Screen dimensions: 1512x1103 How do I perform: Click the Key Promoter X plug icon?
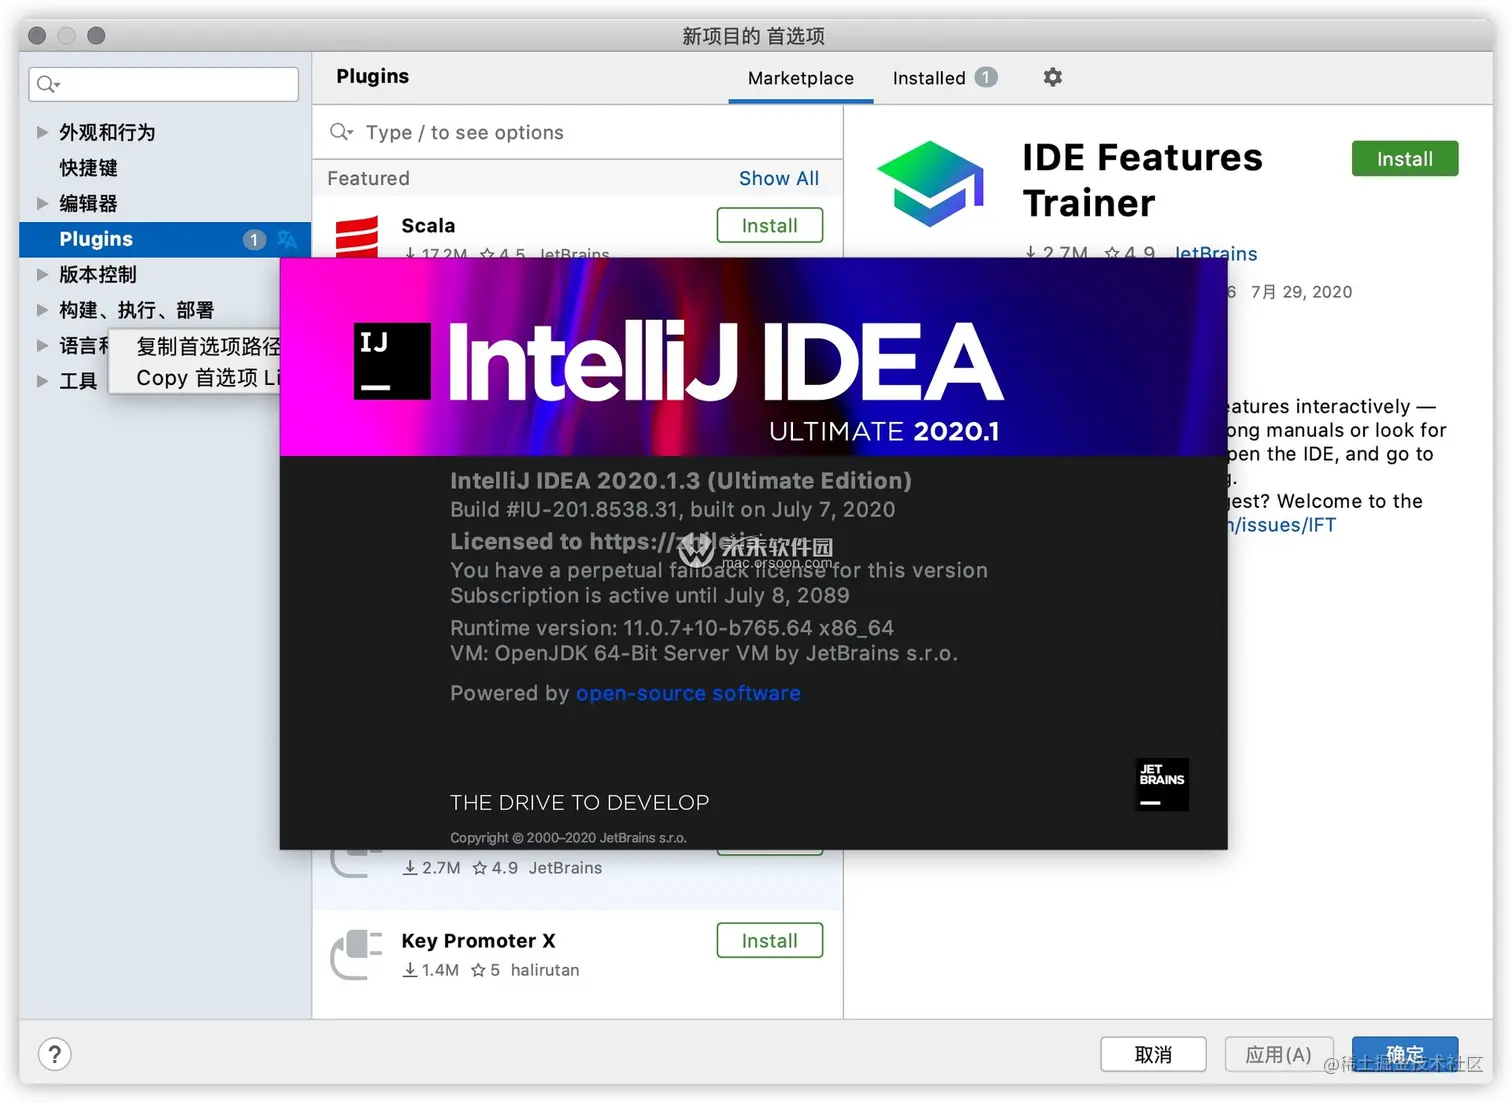click(x=357, y=955)
